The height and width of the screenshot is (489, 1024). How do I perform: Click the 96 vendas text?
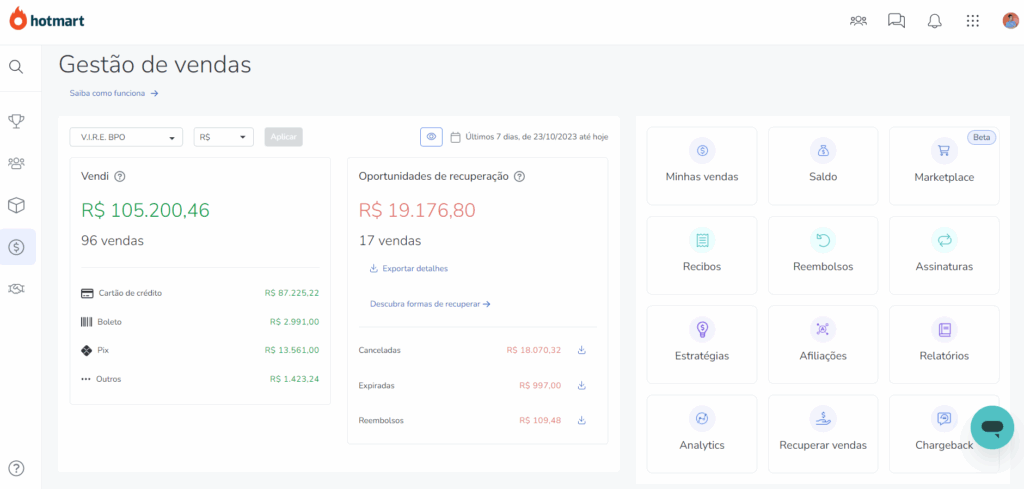112,241
